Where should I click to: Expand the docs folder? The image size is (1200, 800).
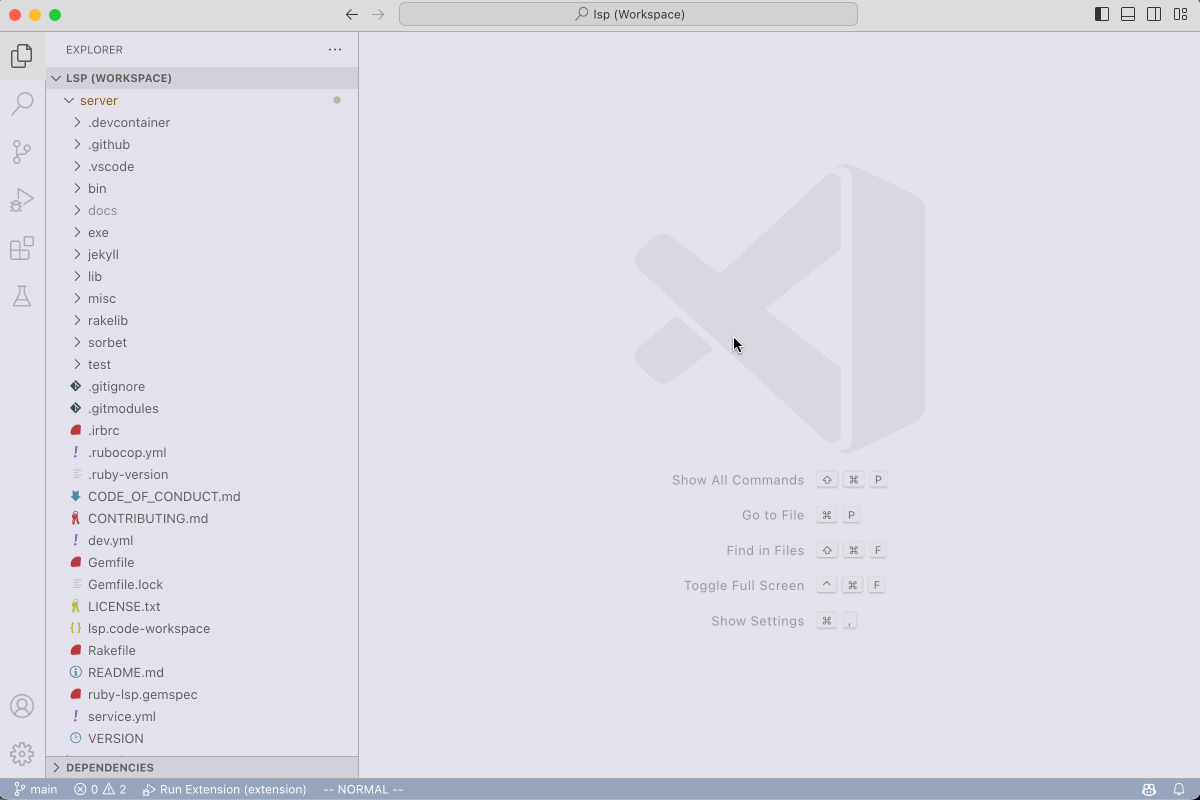click(202, 210)
